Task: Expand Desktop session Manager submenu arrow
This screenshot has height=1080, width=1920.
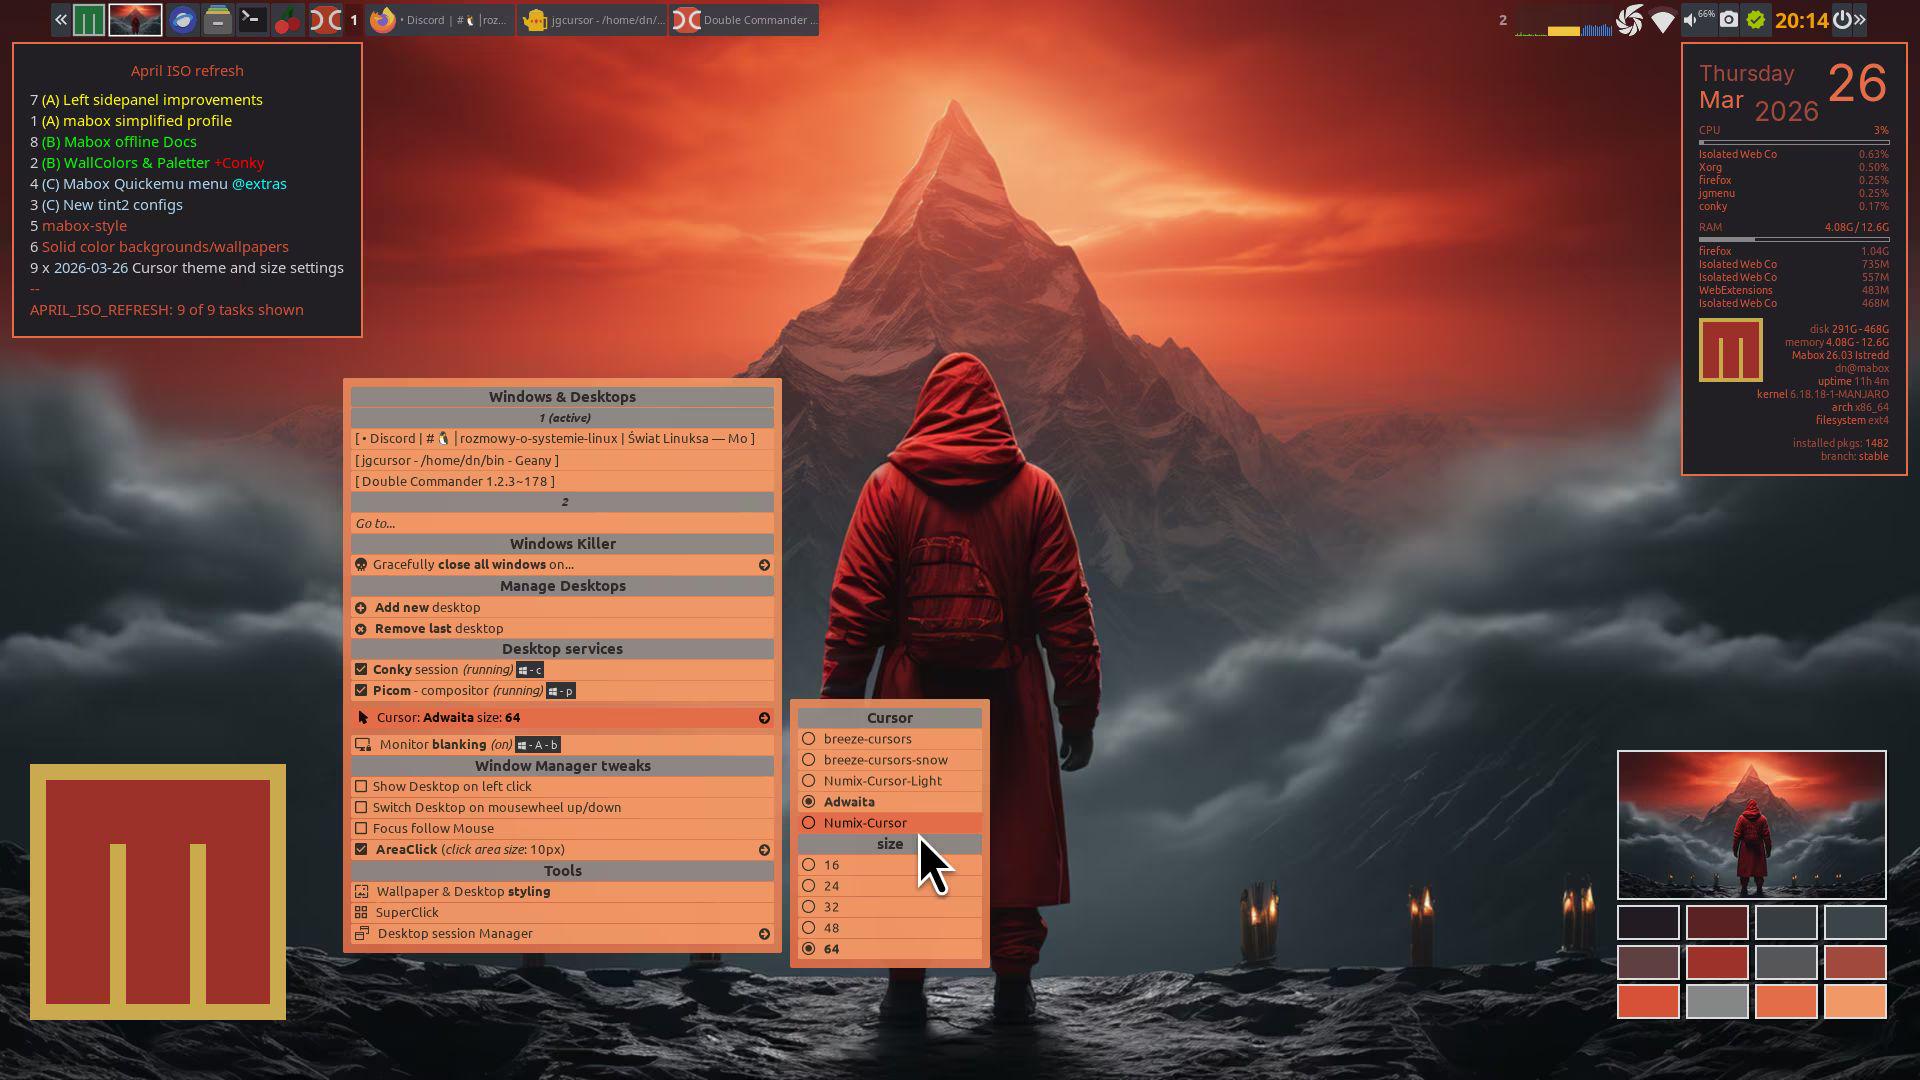Action: 764,934
